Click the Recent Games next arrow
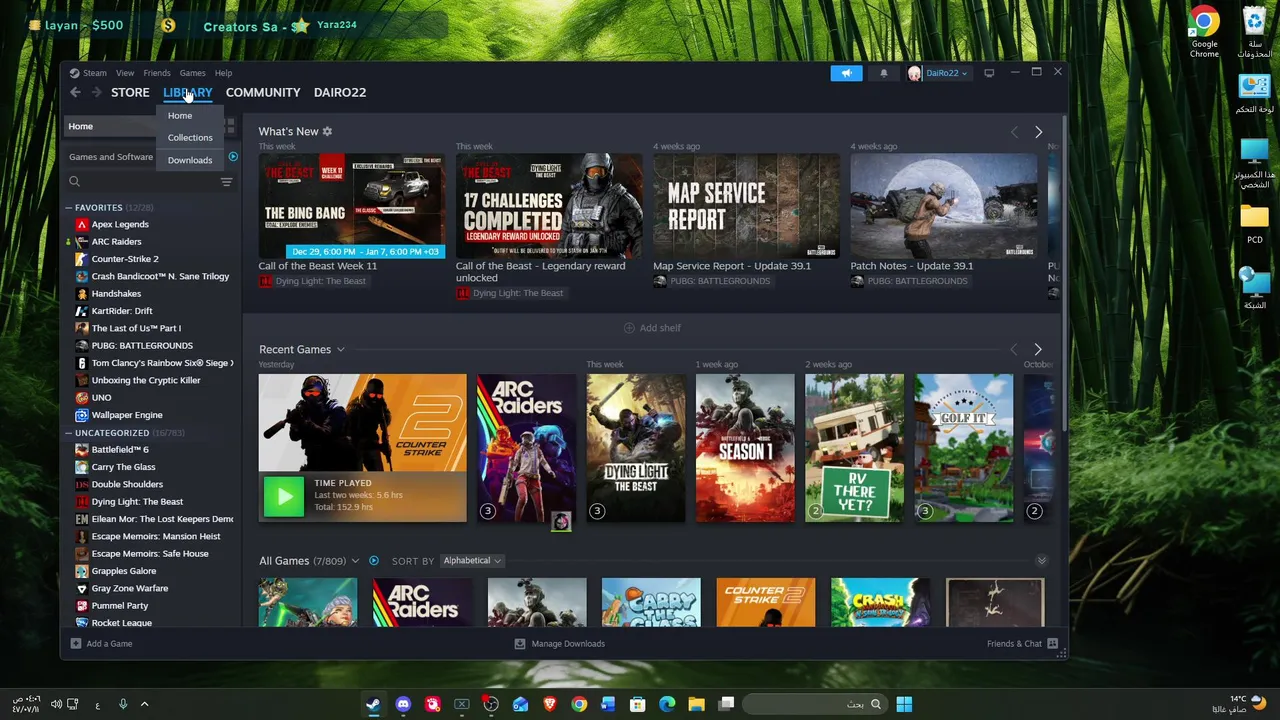This screenshot has height=720, width=1280. 1037,349
